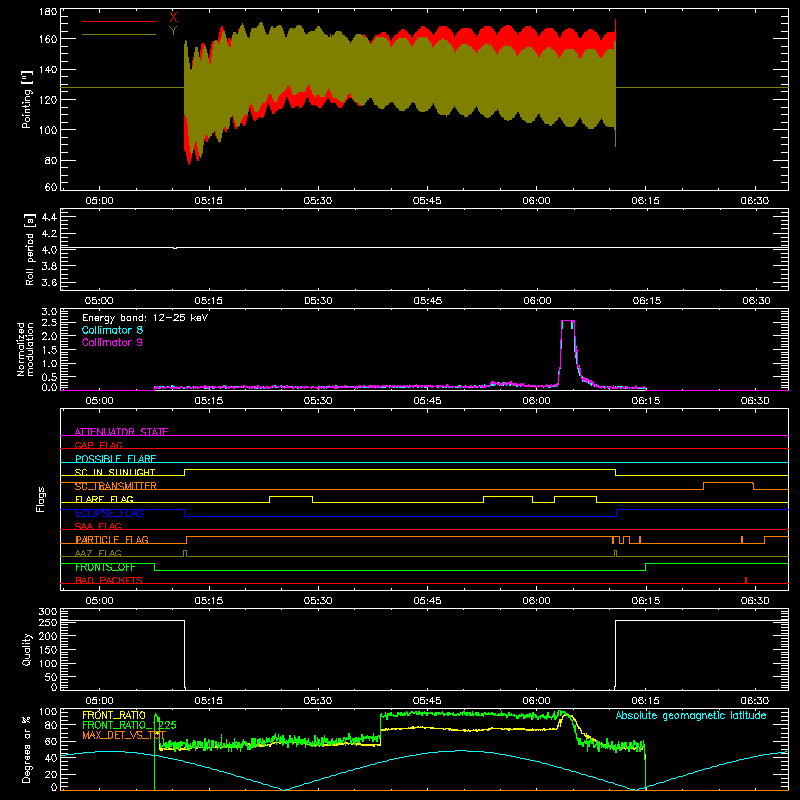Screen dimensions: 800x800
Task: Click the 'POSSIBLE_FLARE' flag label
Action: coord(115,459)
